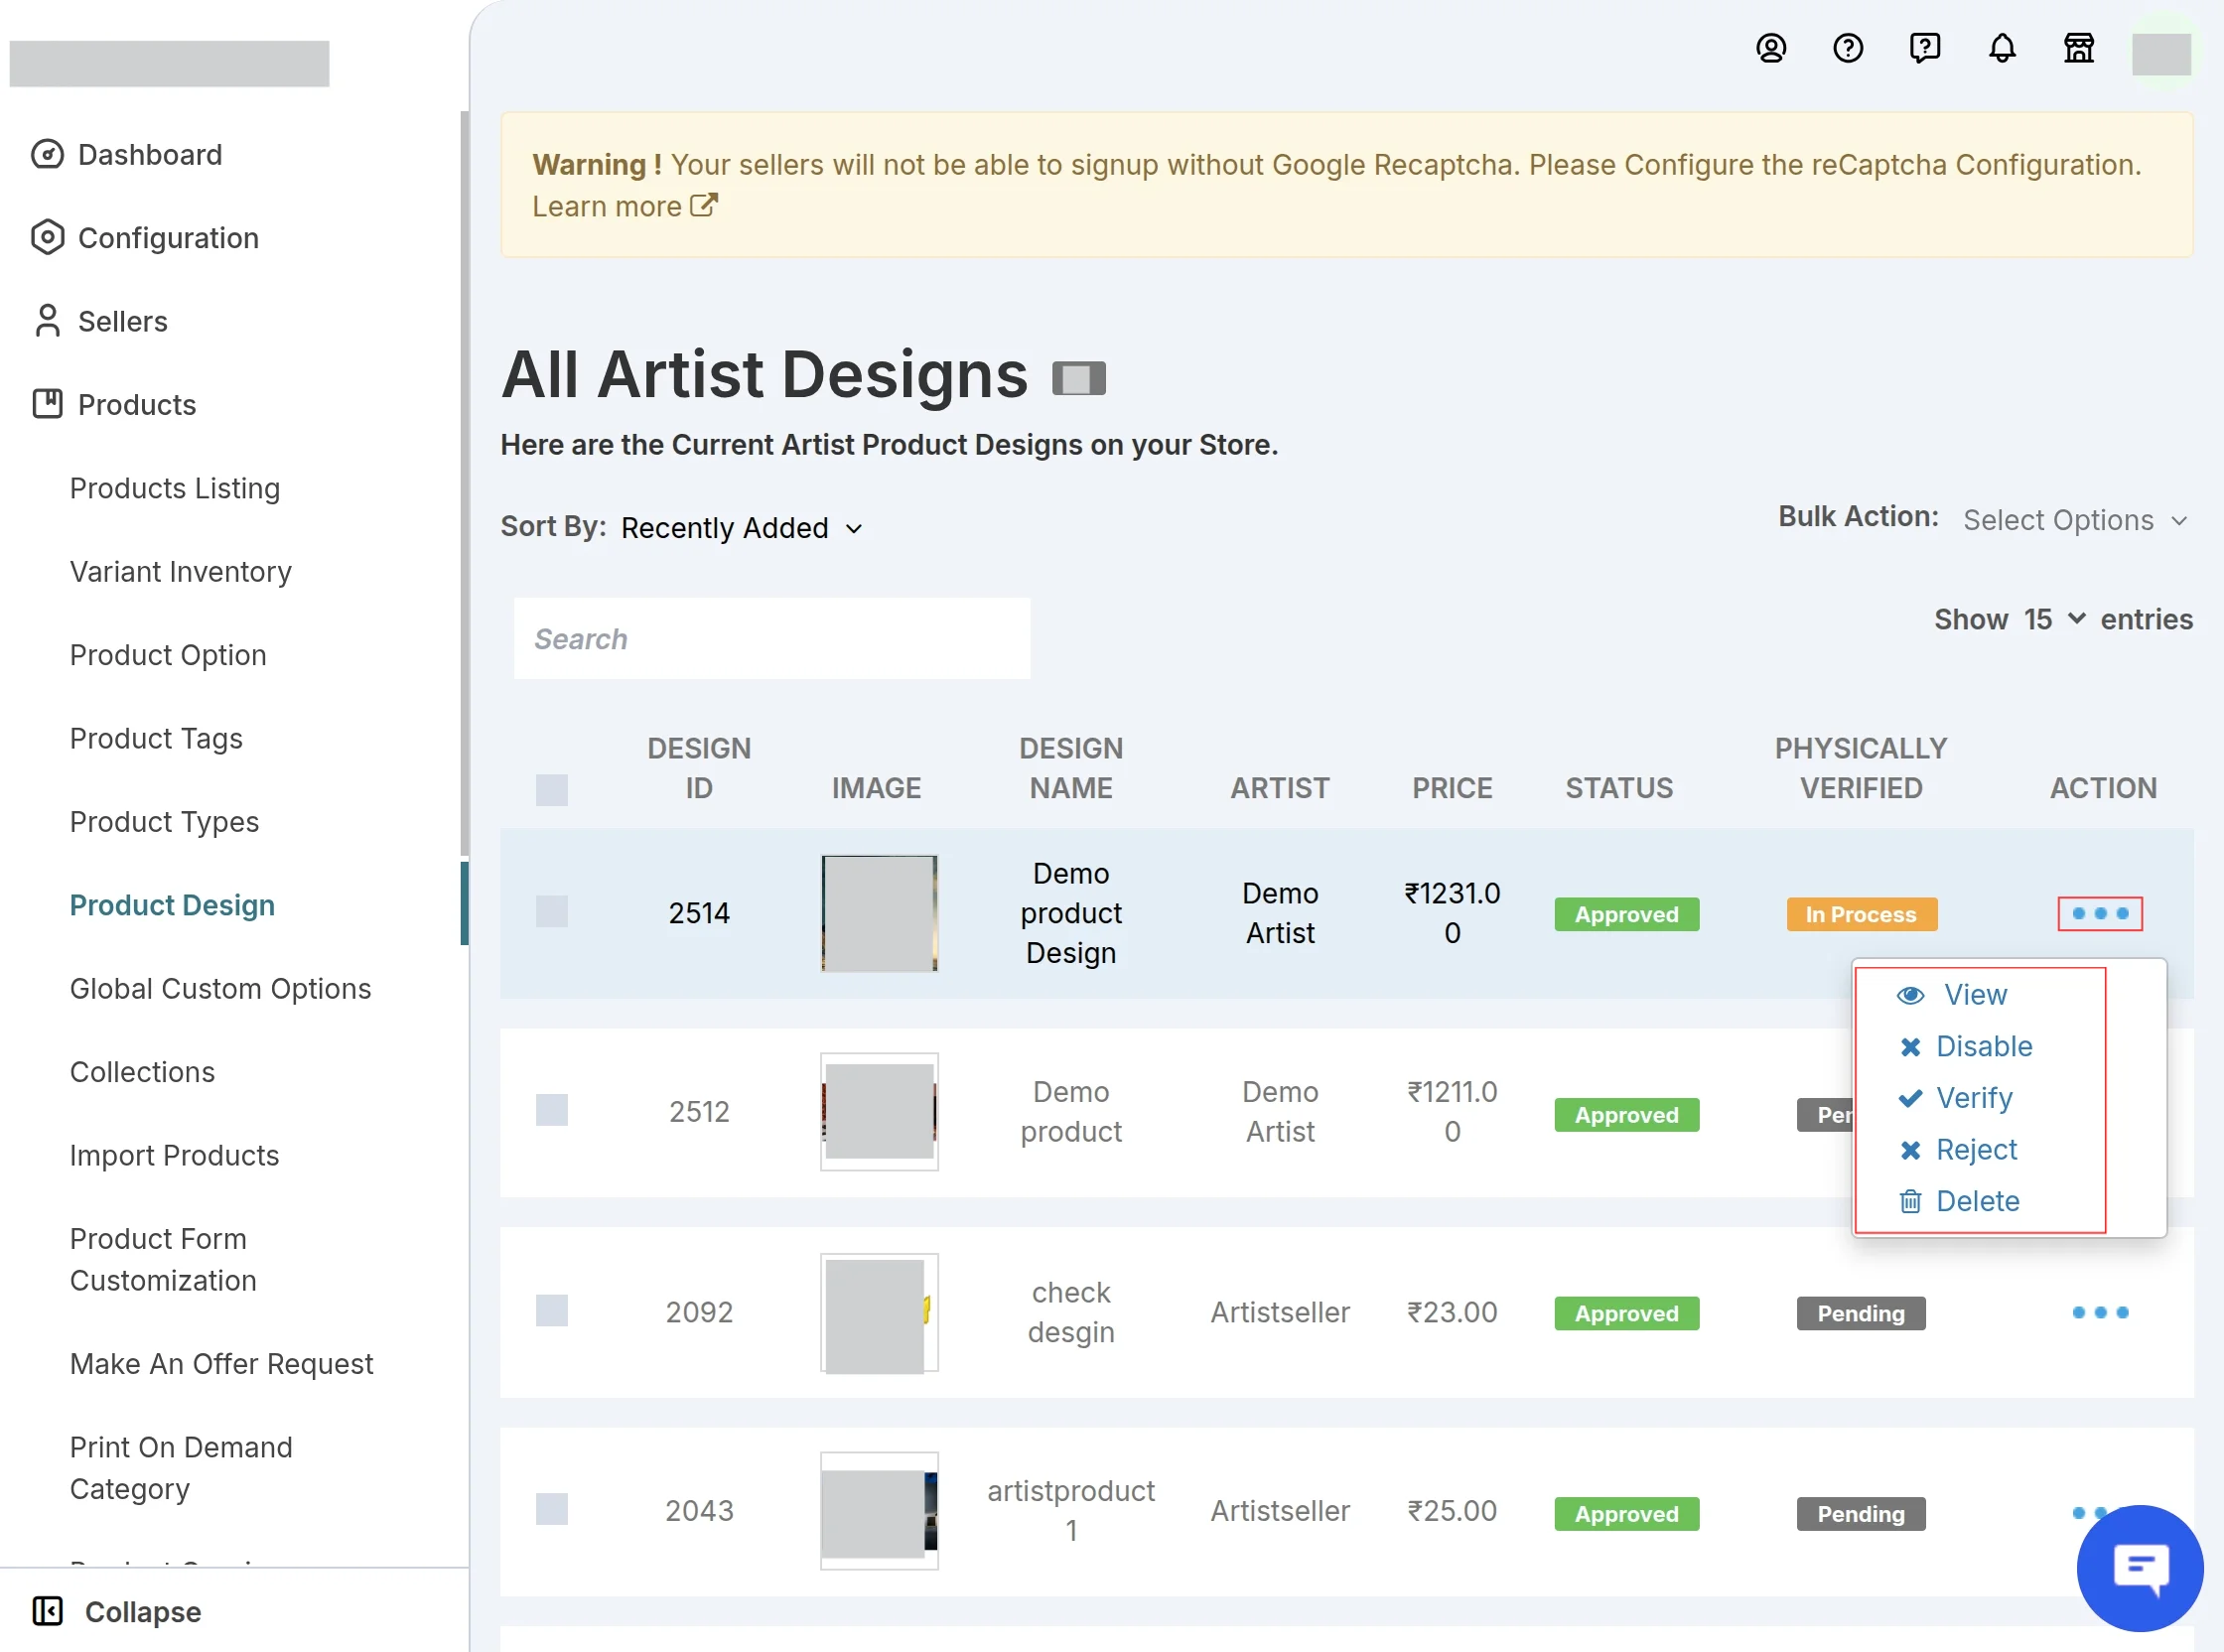This screenshot has width=2224, height=1652.
Task: Click the 'check desgin' design name
Action: click(1071, 1312)
